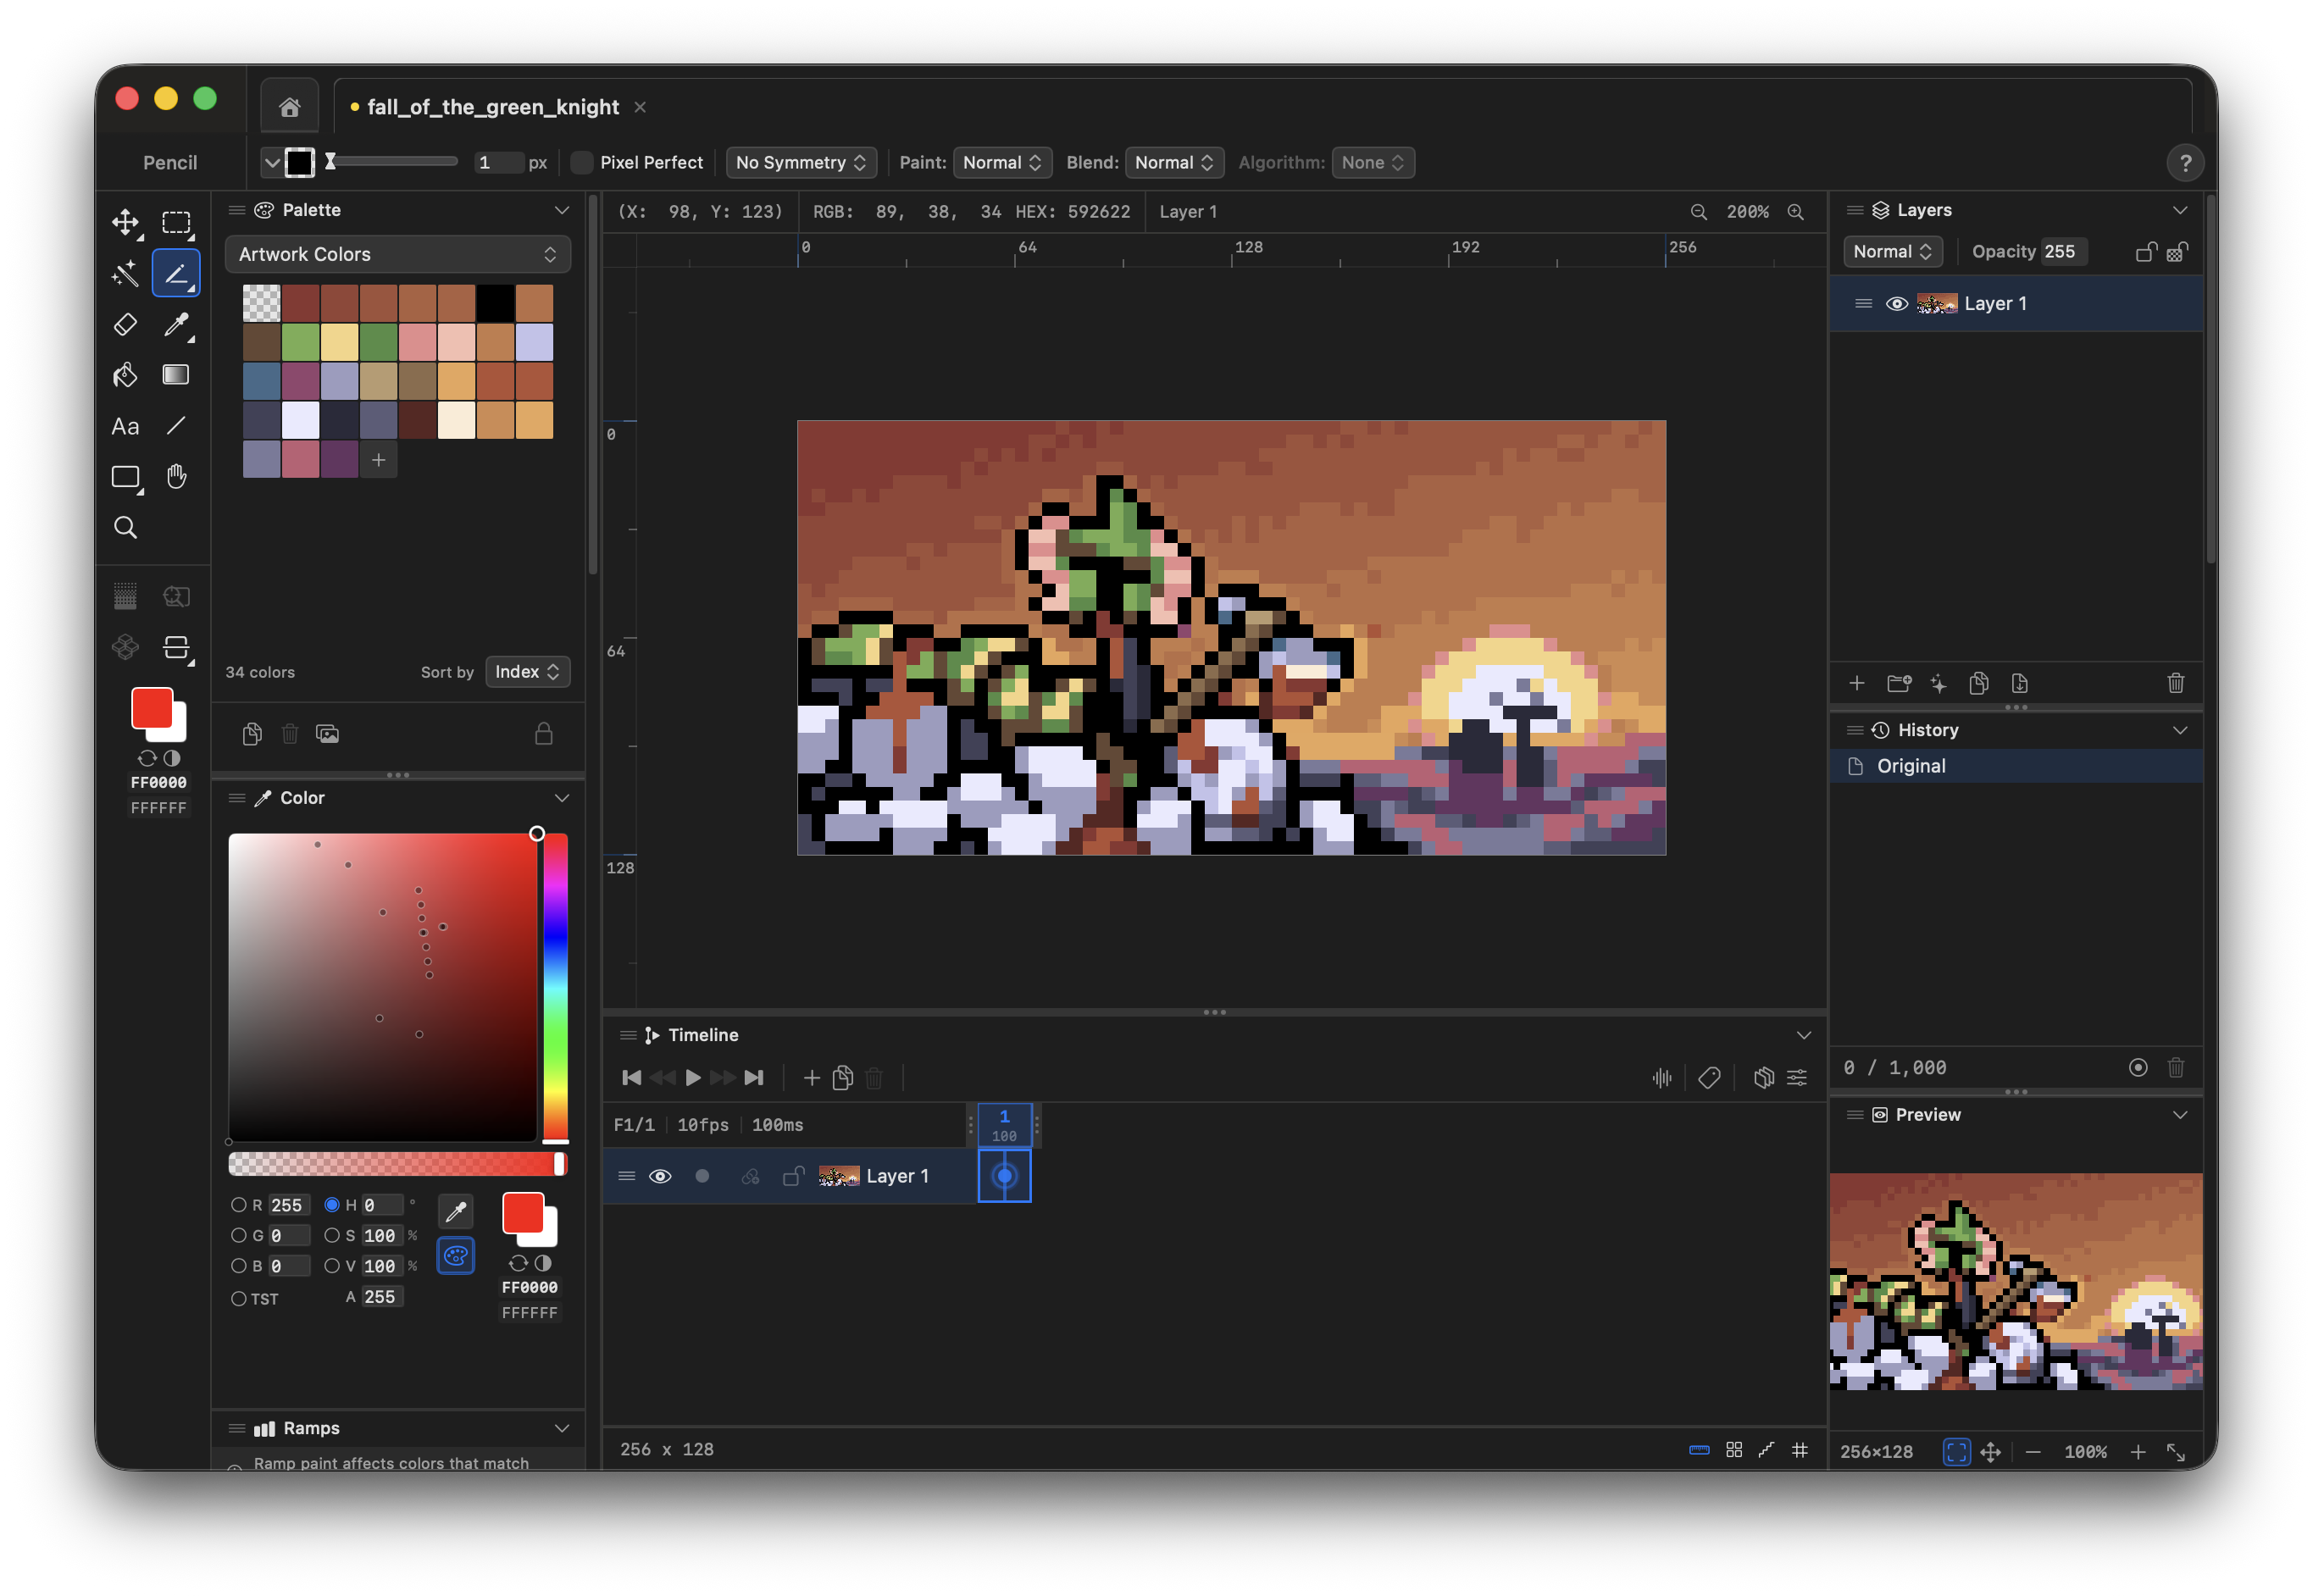This screenshot has width=2313, height=1596.
Task: Select the Pencil tool in toolbox
Action: [x=176, y=273]
